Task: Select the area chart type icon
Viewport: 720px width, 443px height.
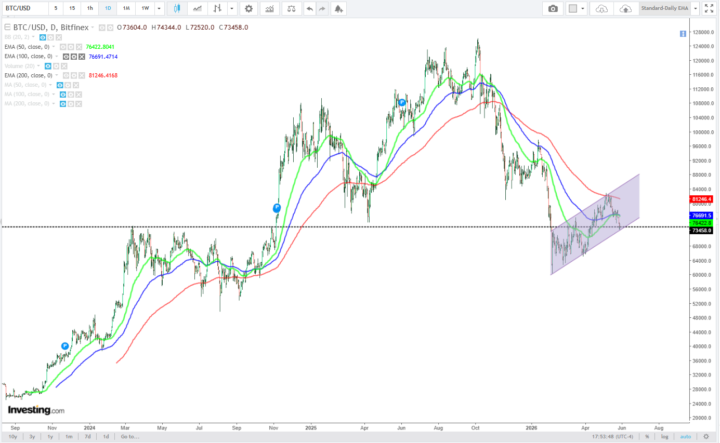Action: (197, 9)
